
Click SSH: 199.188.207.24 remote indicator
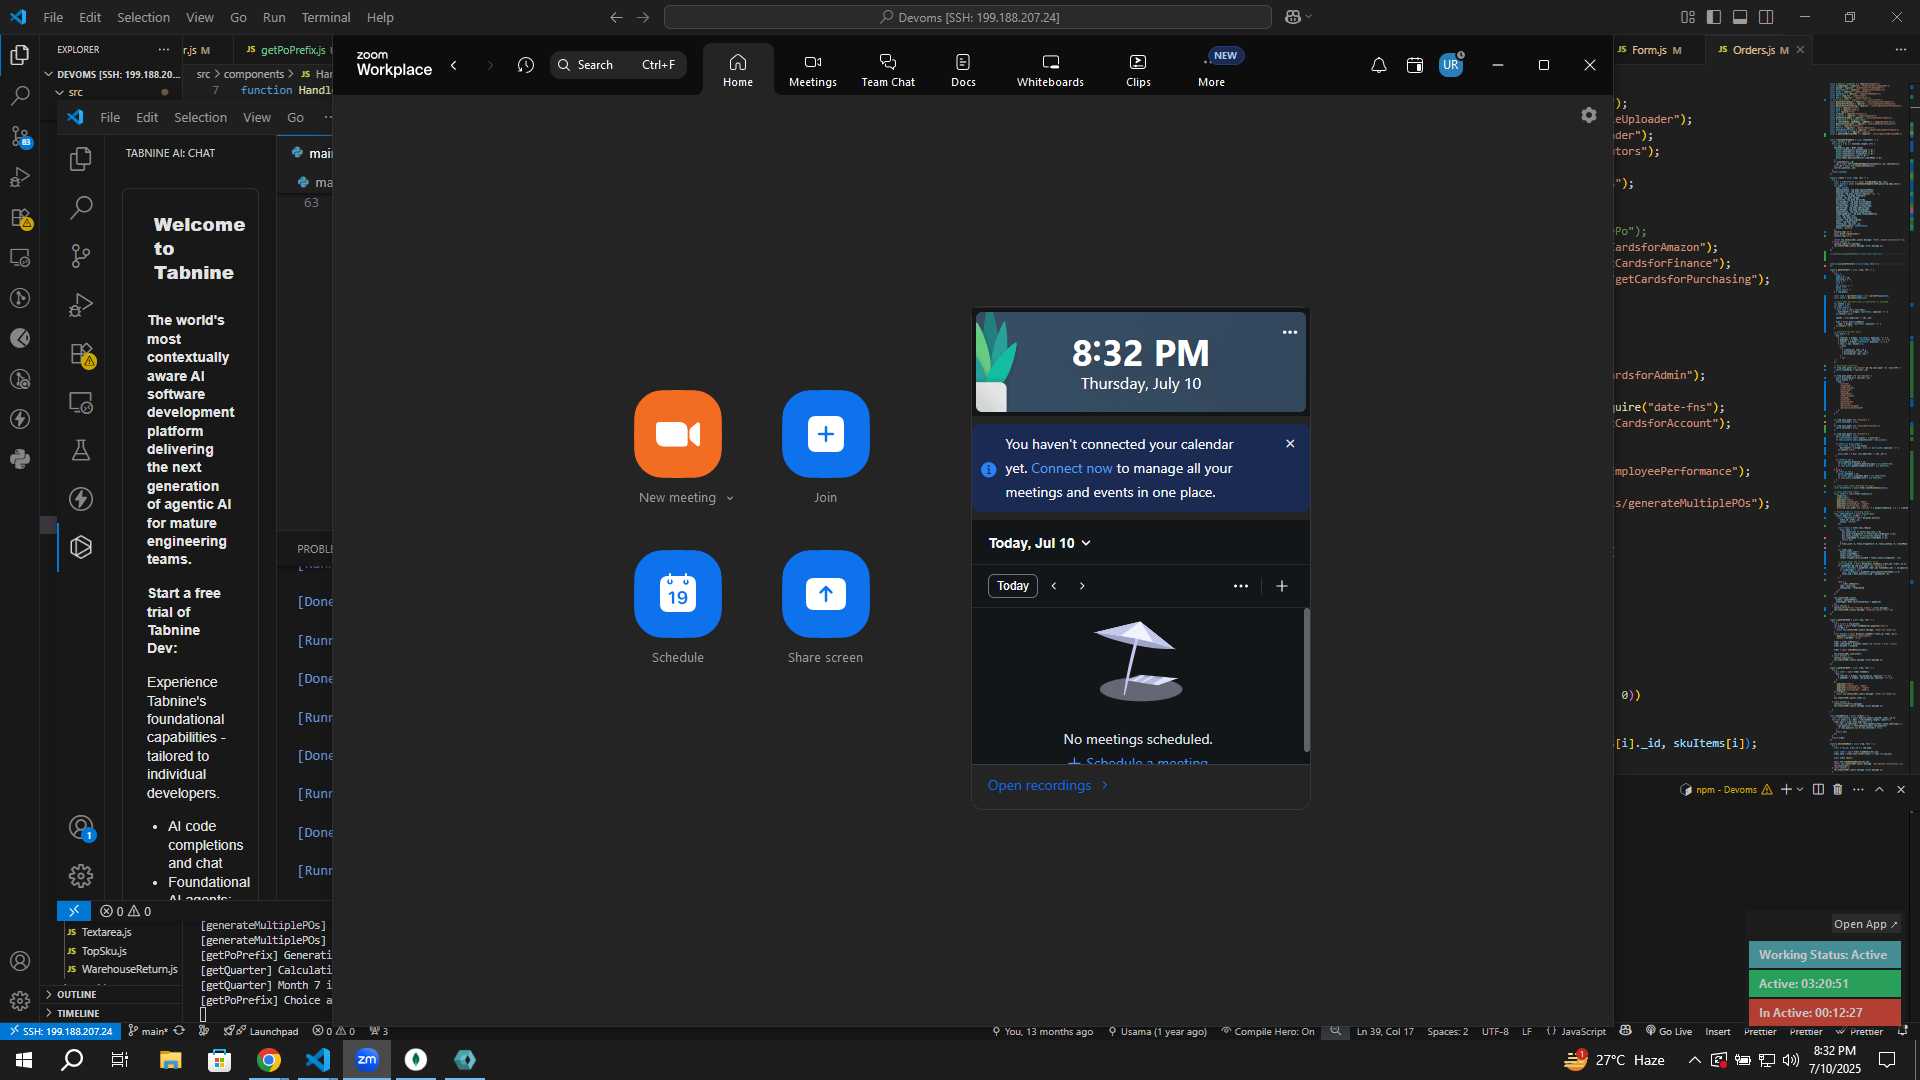tap(61, 1031)
